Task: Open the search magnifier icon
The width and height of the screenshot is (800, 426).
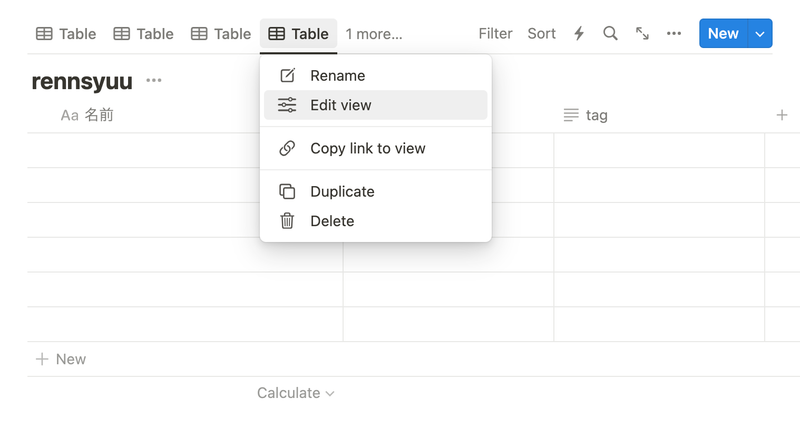Action: [610, 34]
